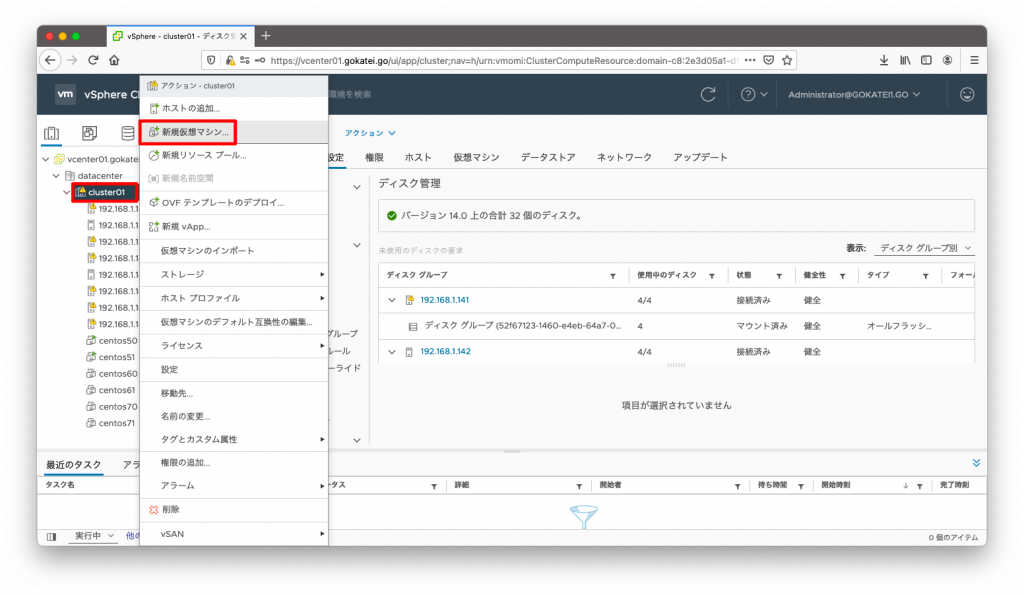Switch to the VMs and Templates inventory view
Viewport: 1024px width, 595px height.
point(89,132)
